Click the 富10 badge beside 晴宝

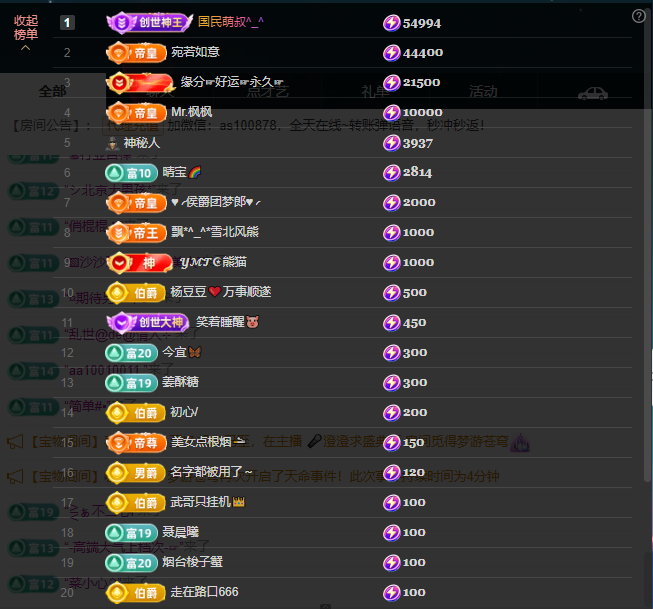131,173
